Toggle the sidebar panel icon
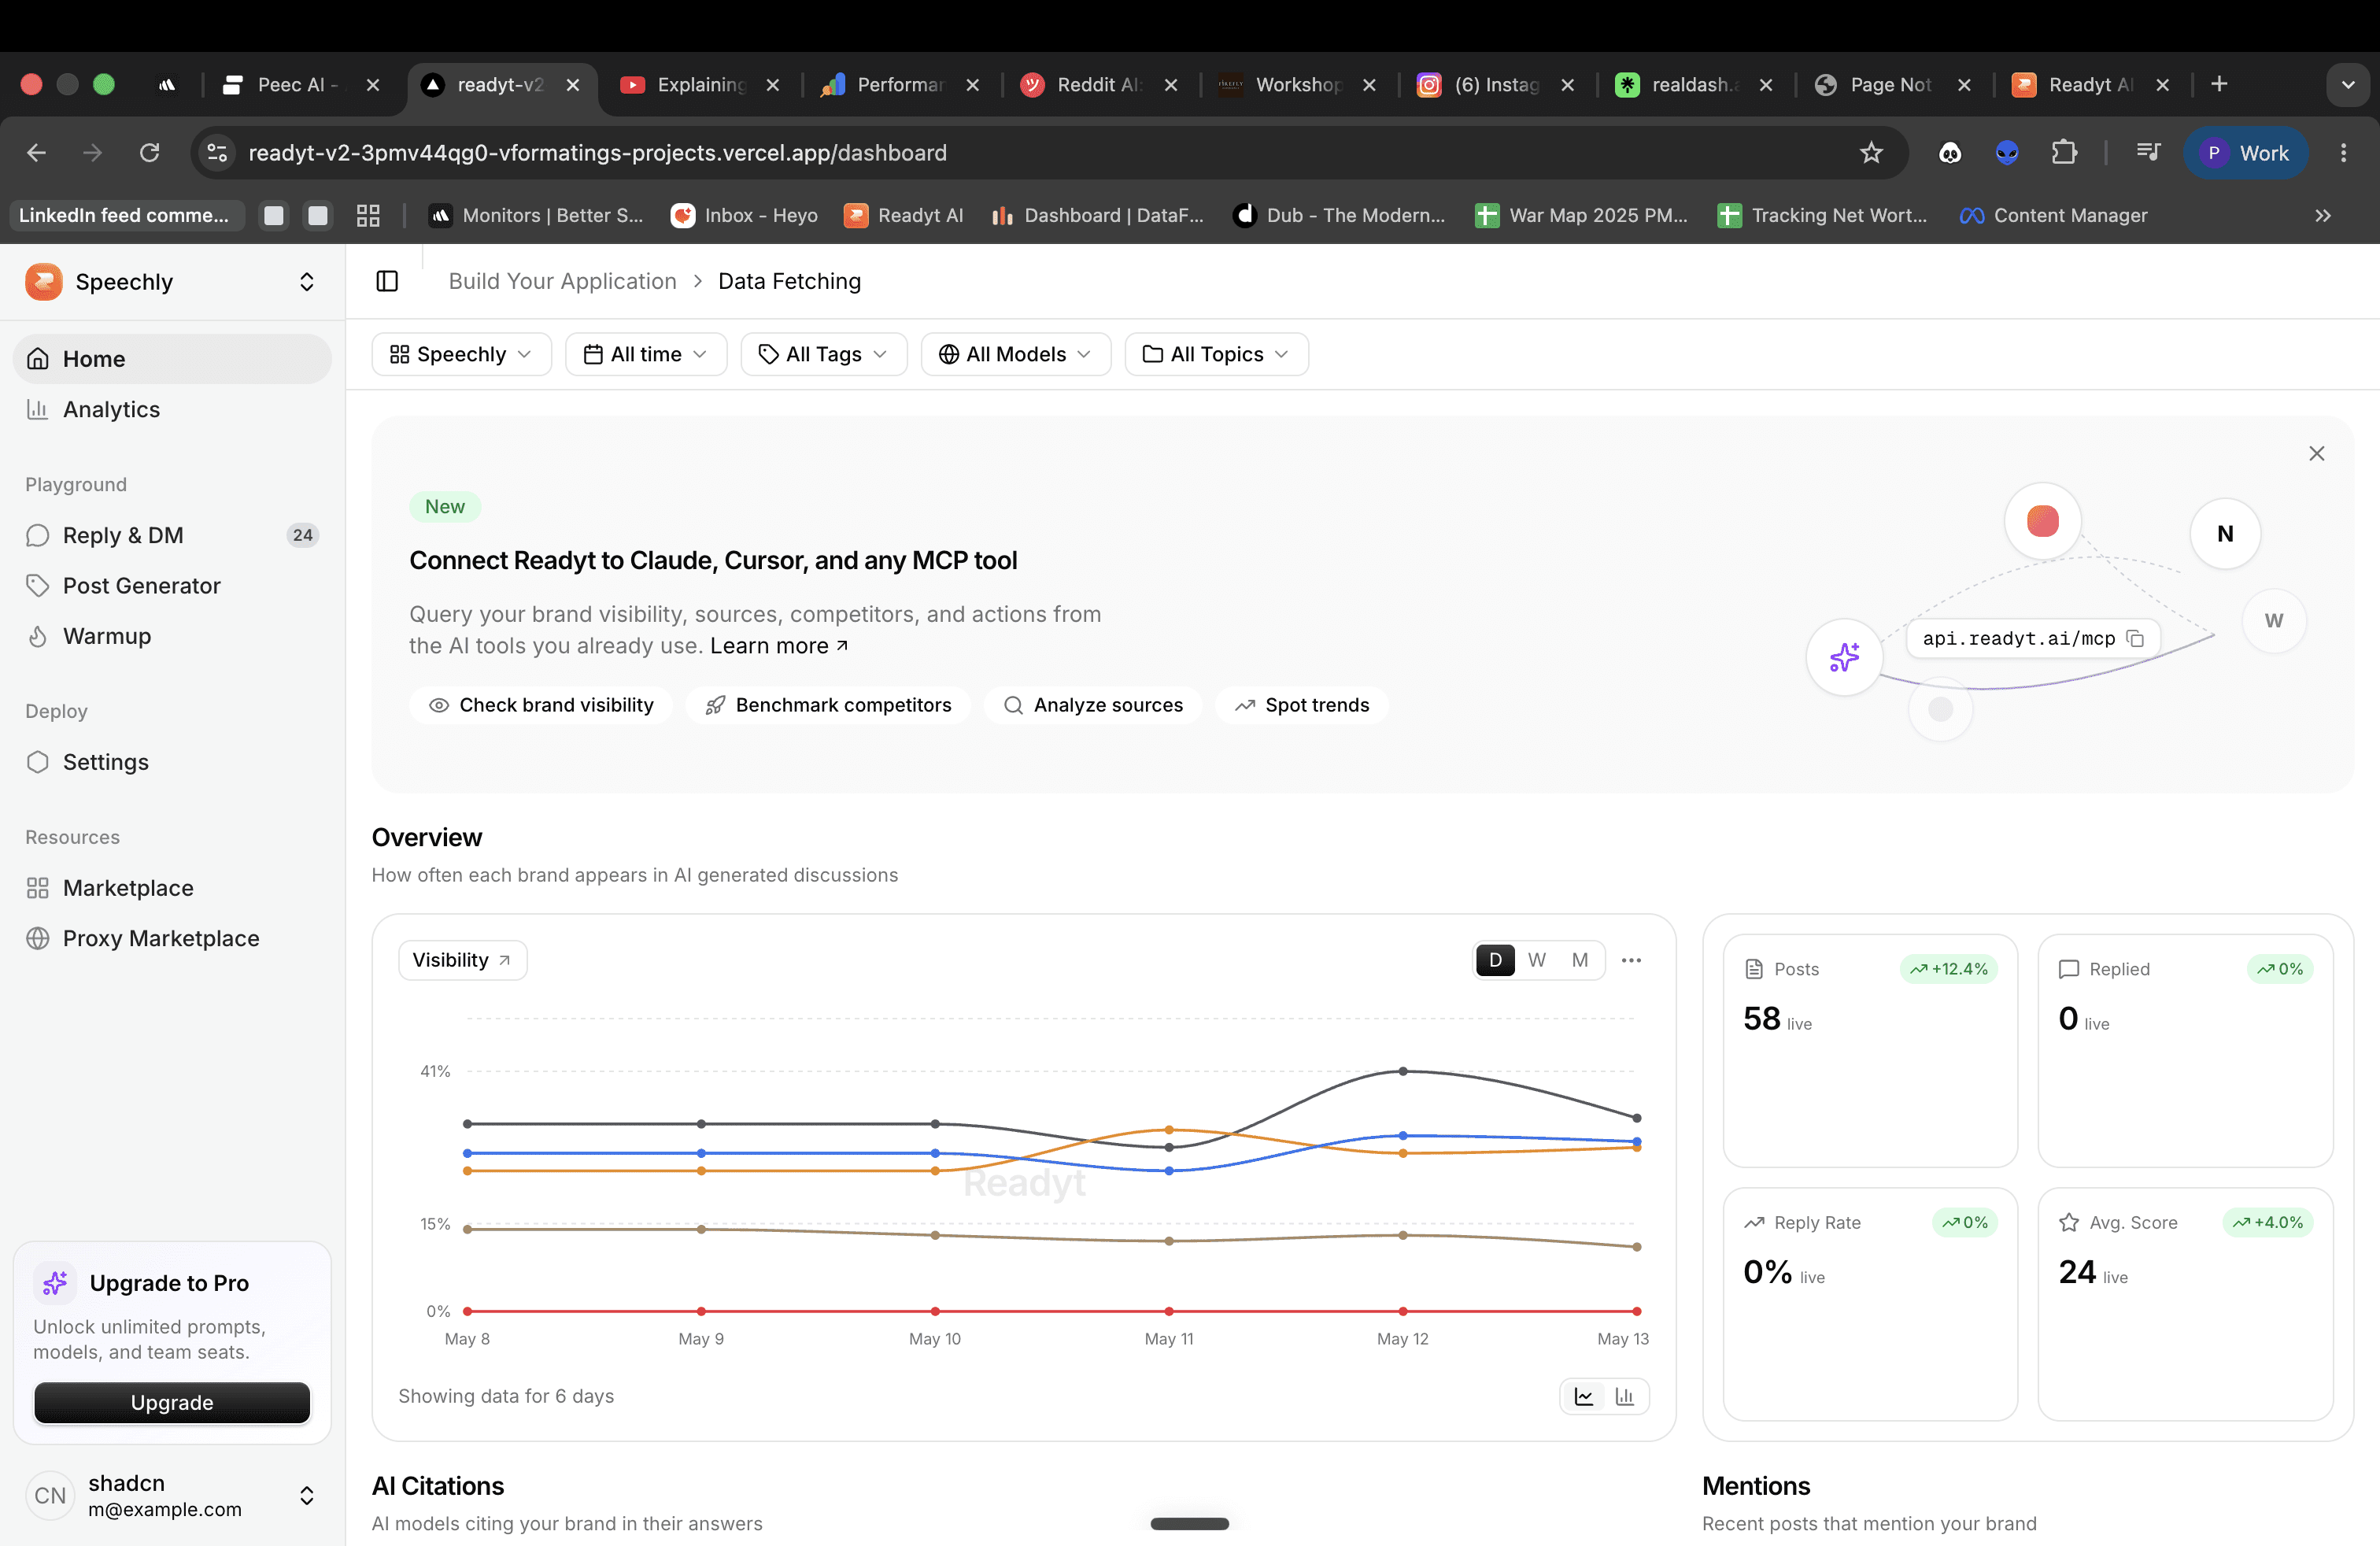The image size is (2380, 1546). pos(387,281)
